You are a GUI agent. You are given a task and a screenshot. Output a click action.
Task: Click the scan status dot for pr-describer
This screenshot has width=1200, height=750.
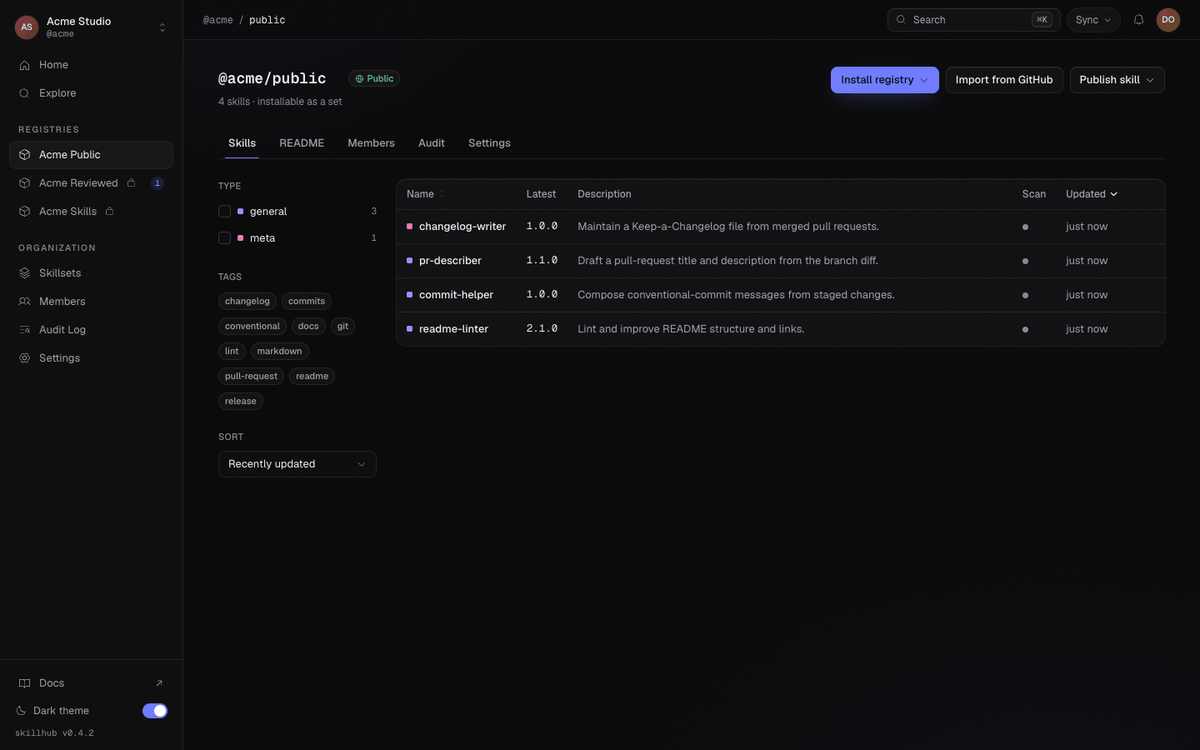1025,261
